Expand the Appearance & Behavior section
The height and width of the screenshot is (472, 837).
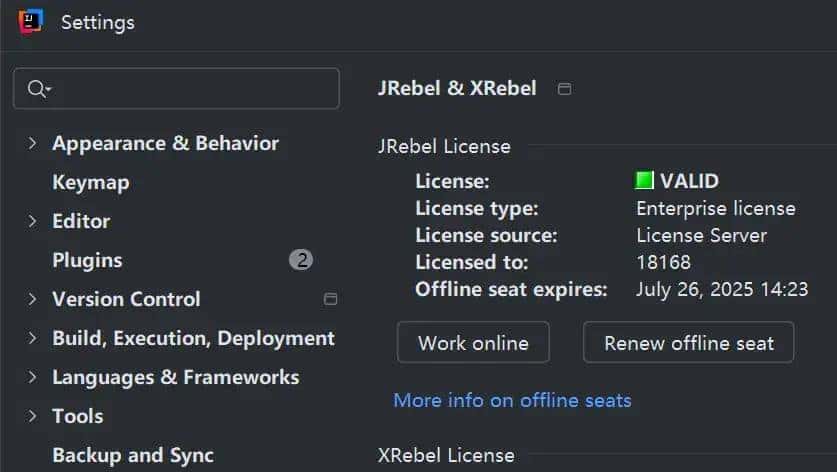pos(33,143)
